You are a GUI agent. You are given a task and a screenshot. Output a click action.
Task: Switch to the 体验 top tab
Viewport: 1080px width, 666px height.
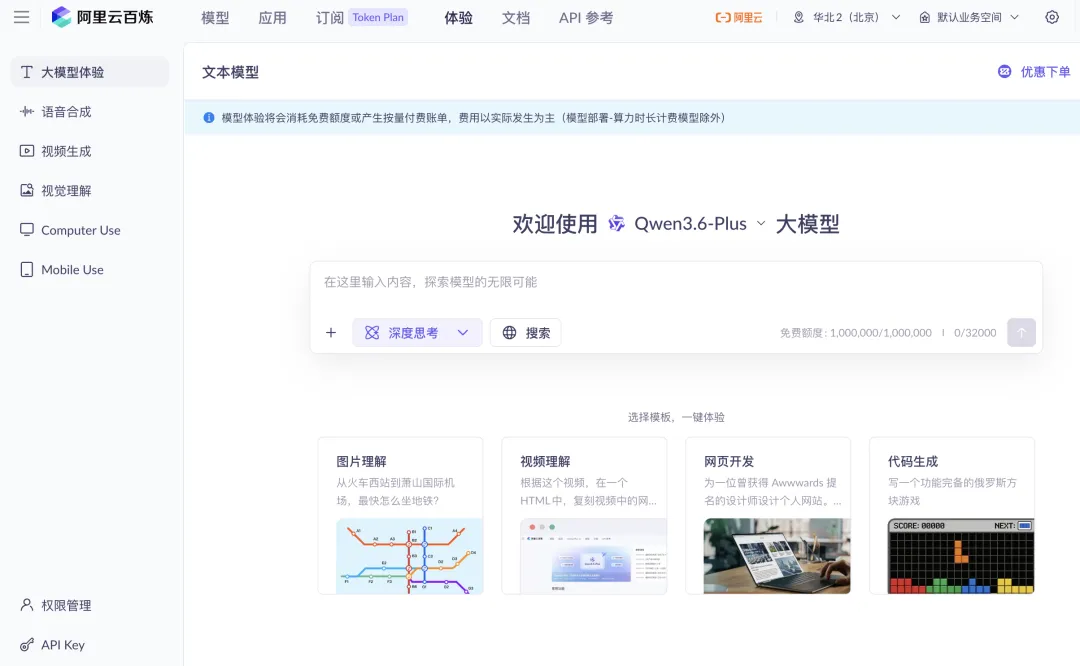pos(459,18)
